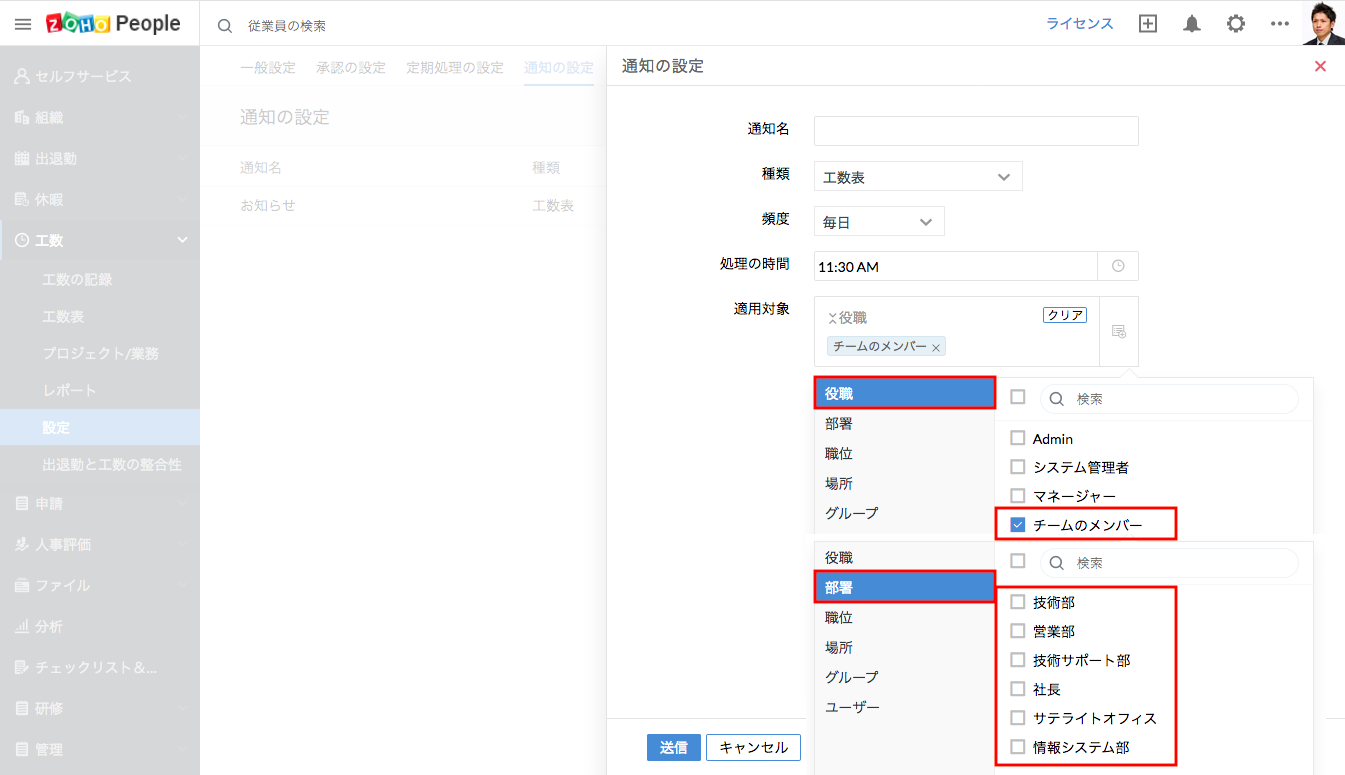Click the clock icon beside 処理の時間
The height and width of the screenshot is (775, 1345).
pos(1118,266)
